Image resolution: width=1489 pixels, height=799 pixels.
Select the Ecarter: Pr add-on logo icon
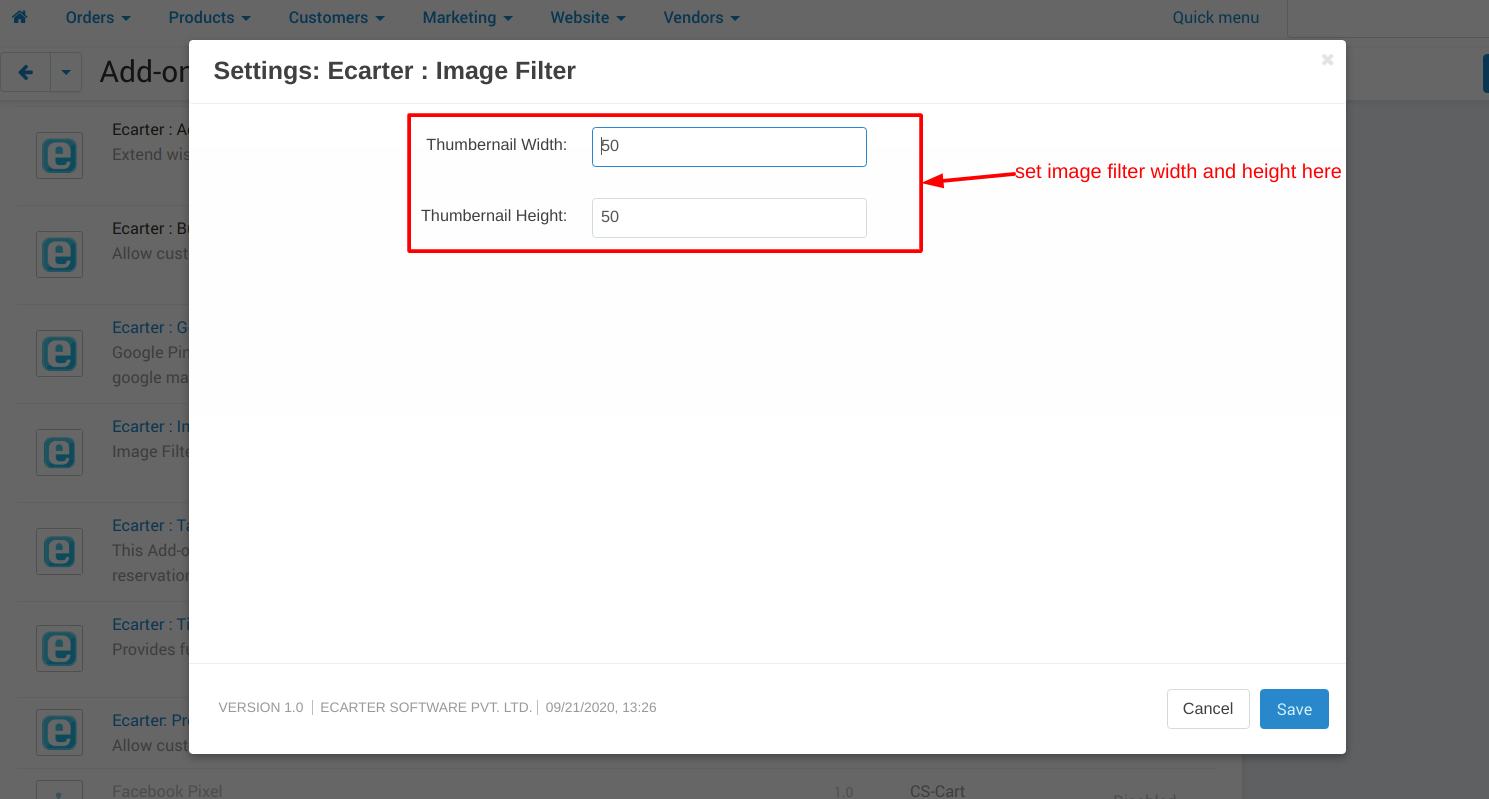pos(59,732)
